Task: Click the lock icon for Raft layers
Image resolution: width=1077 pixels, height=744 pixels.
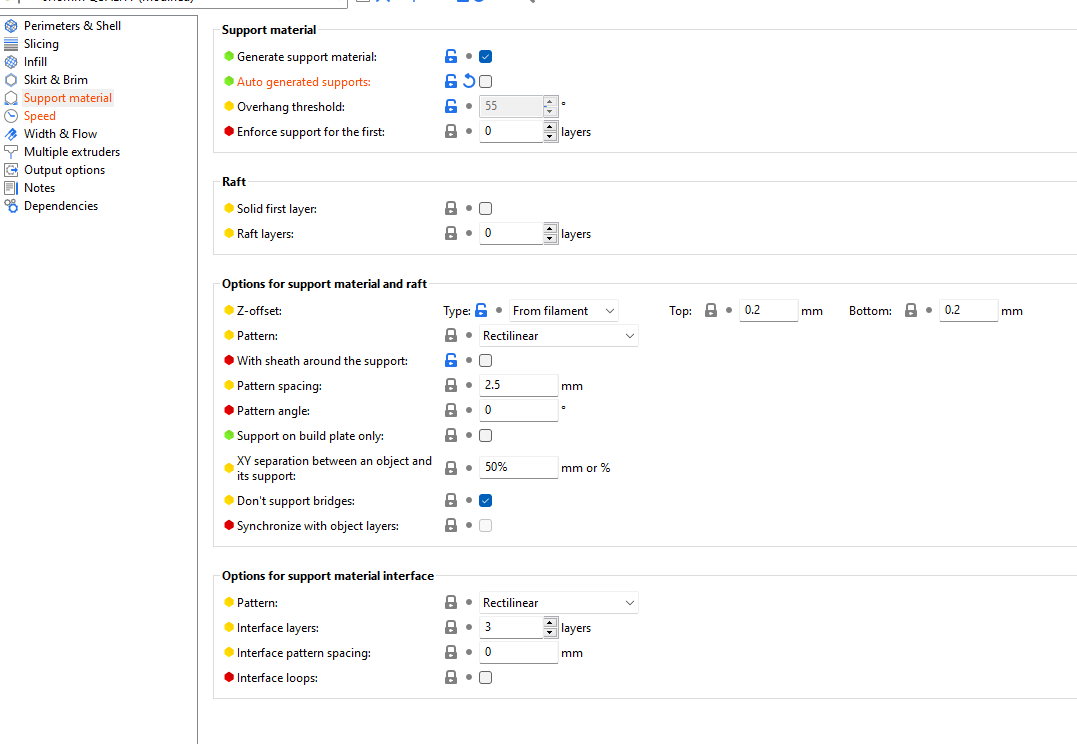Action: pos(451,234)
